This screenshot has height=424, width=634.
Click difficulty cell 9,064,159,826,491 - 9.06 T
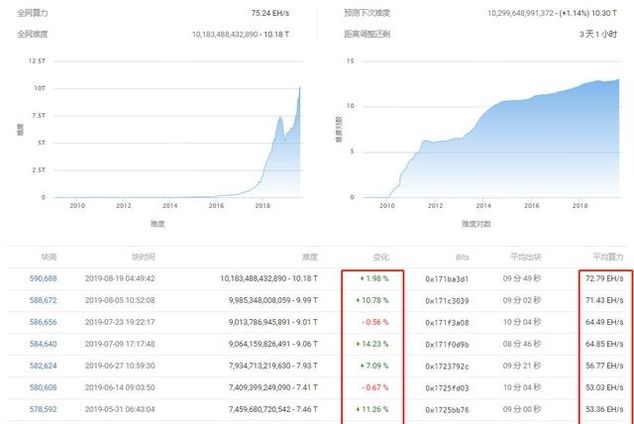(x=273, y=344)
